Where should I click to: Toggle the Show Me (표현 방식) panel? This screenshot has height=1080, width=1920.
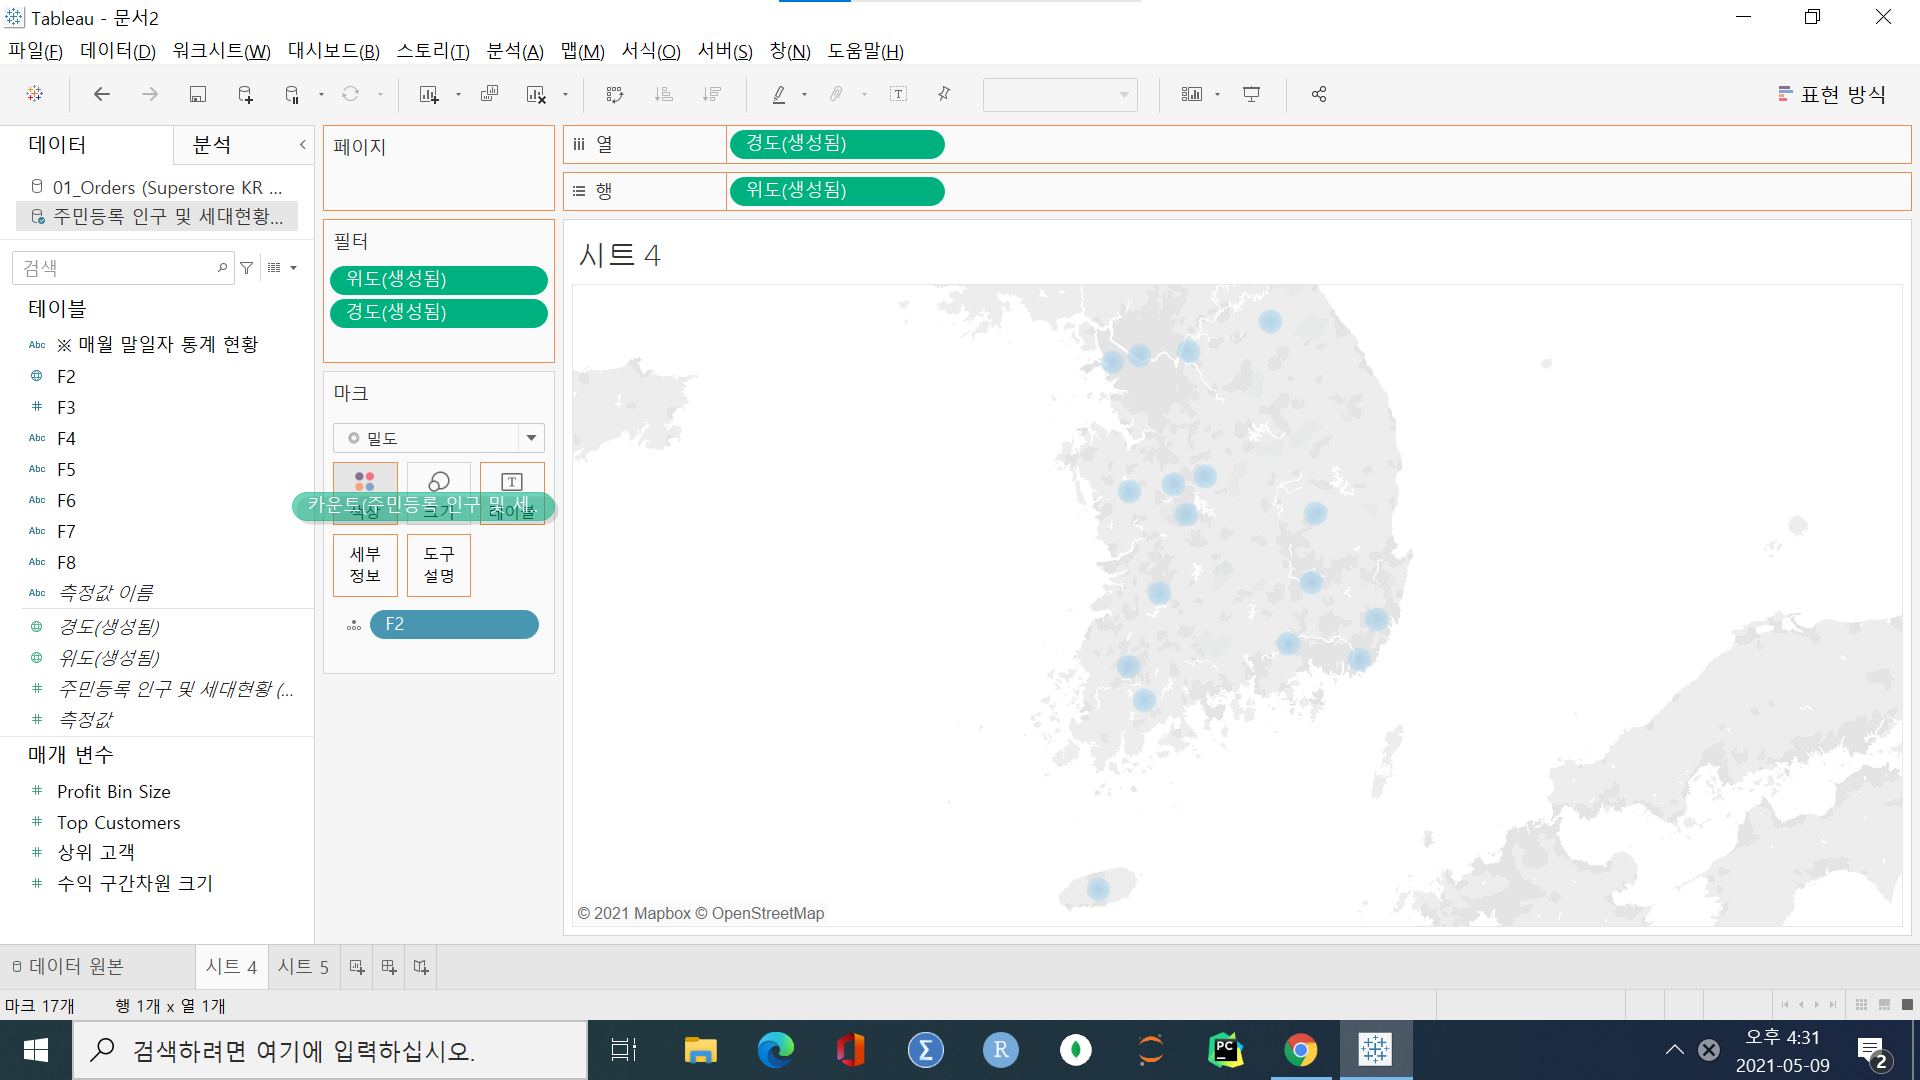click(x=1832, y=94)
